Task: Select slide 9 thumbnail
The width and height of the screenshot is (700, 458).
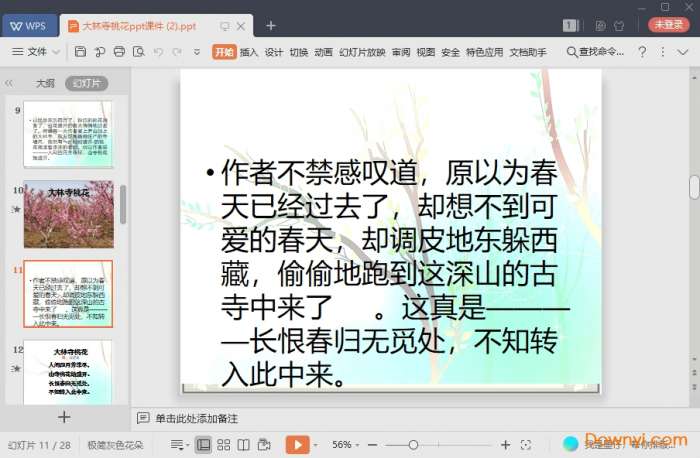Action: [68, 134]
